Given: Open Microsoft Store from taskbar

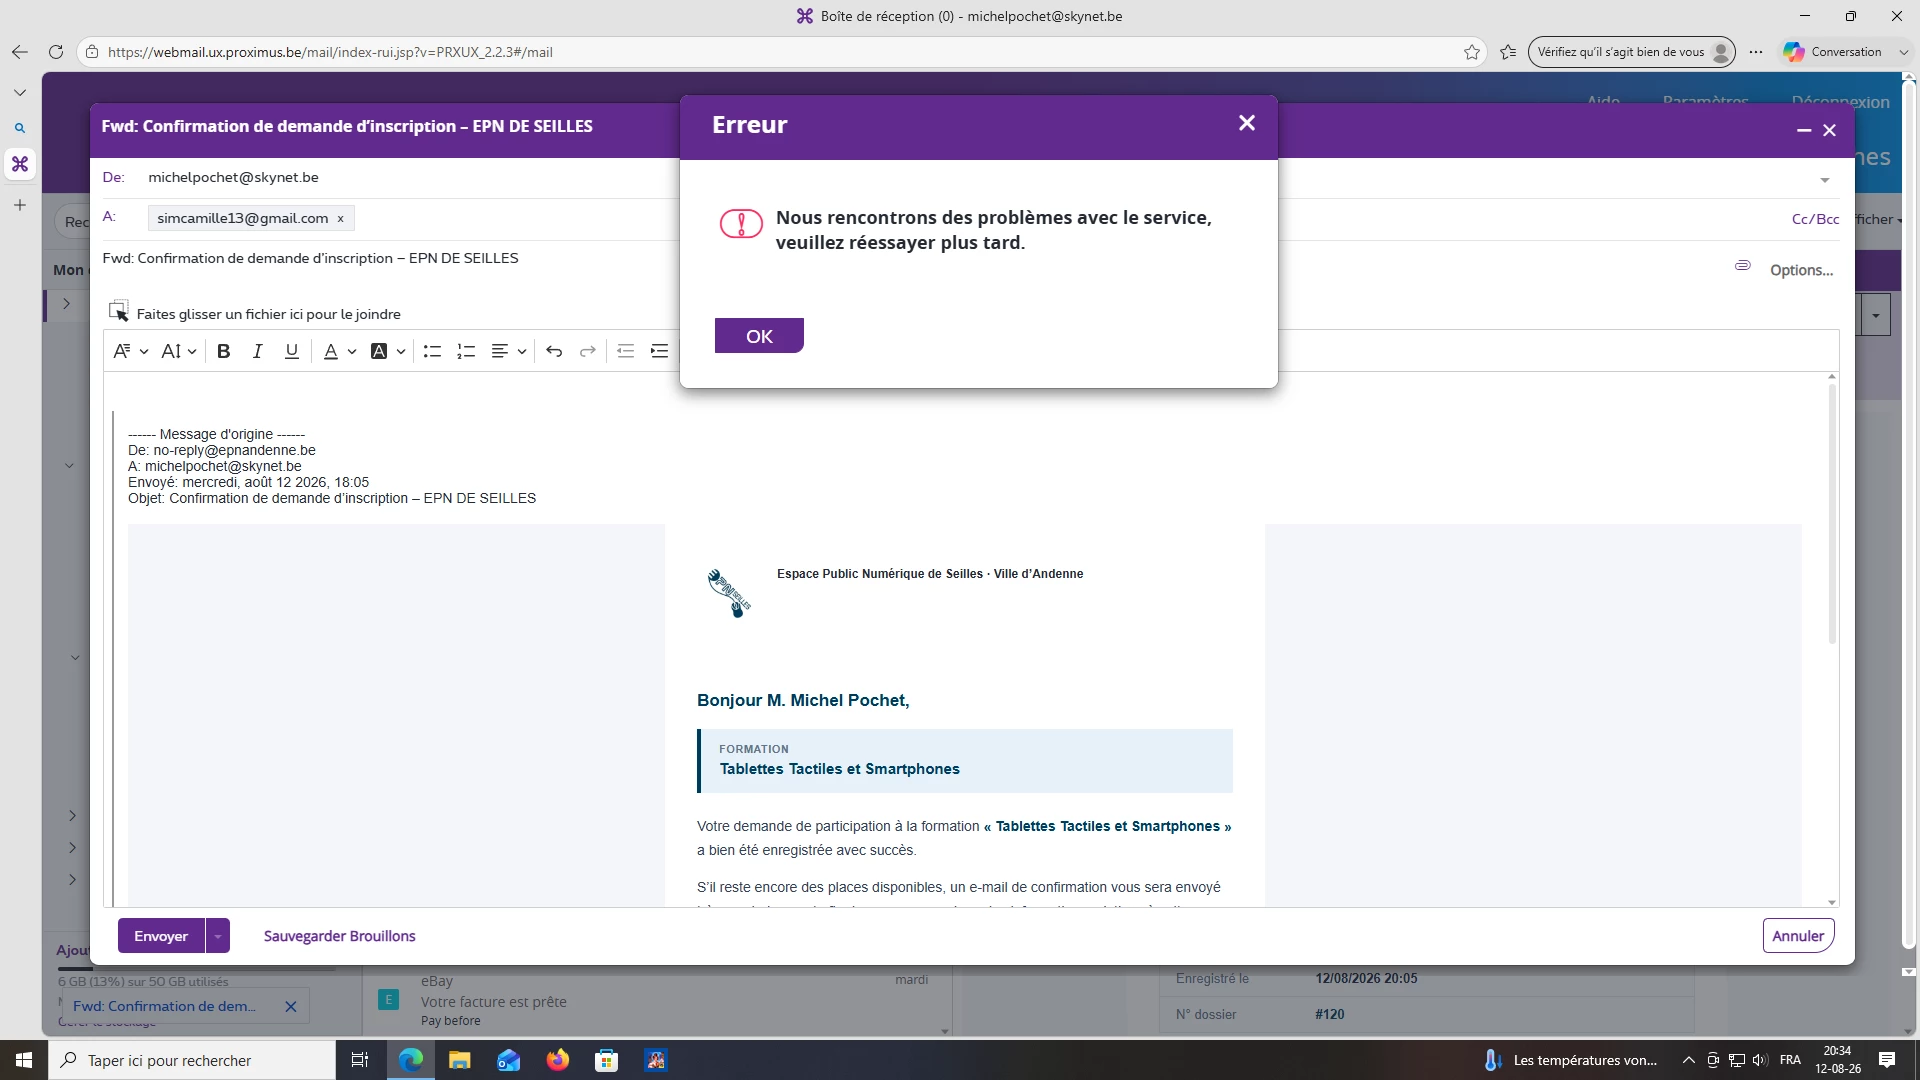Looking at the screenshot, I should pos(606,1060).
